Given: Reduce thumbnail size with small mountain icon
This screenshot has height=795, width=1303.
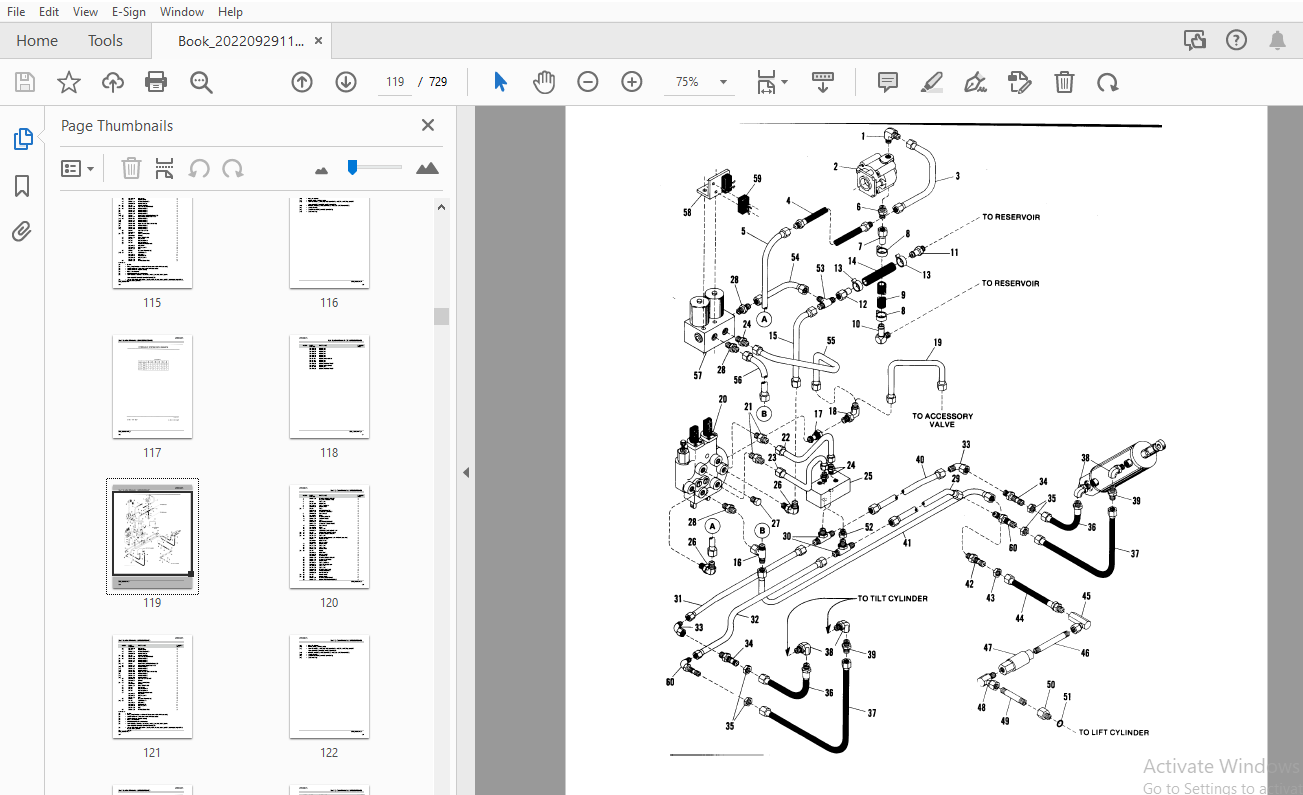Looking at the screenshot, I should click(x=321, y=170).
